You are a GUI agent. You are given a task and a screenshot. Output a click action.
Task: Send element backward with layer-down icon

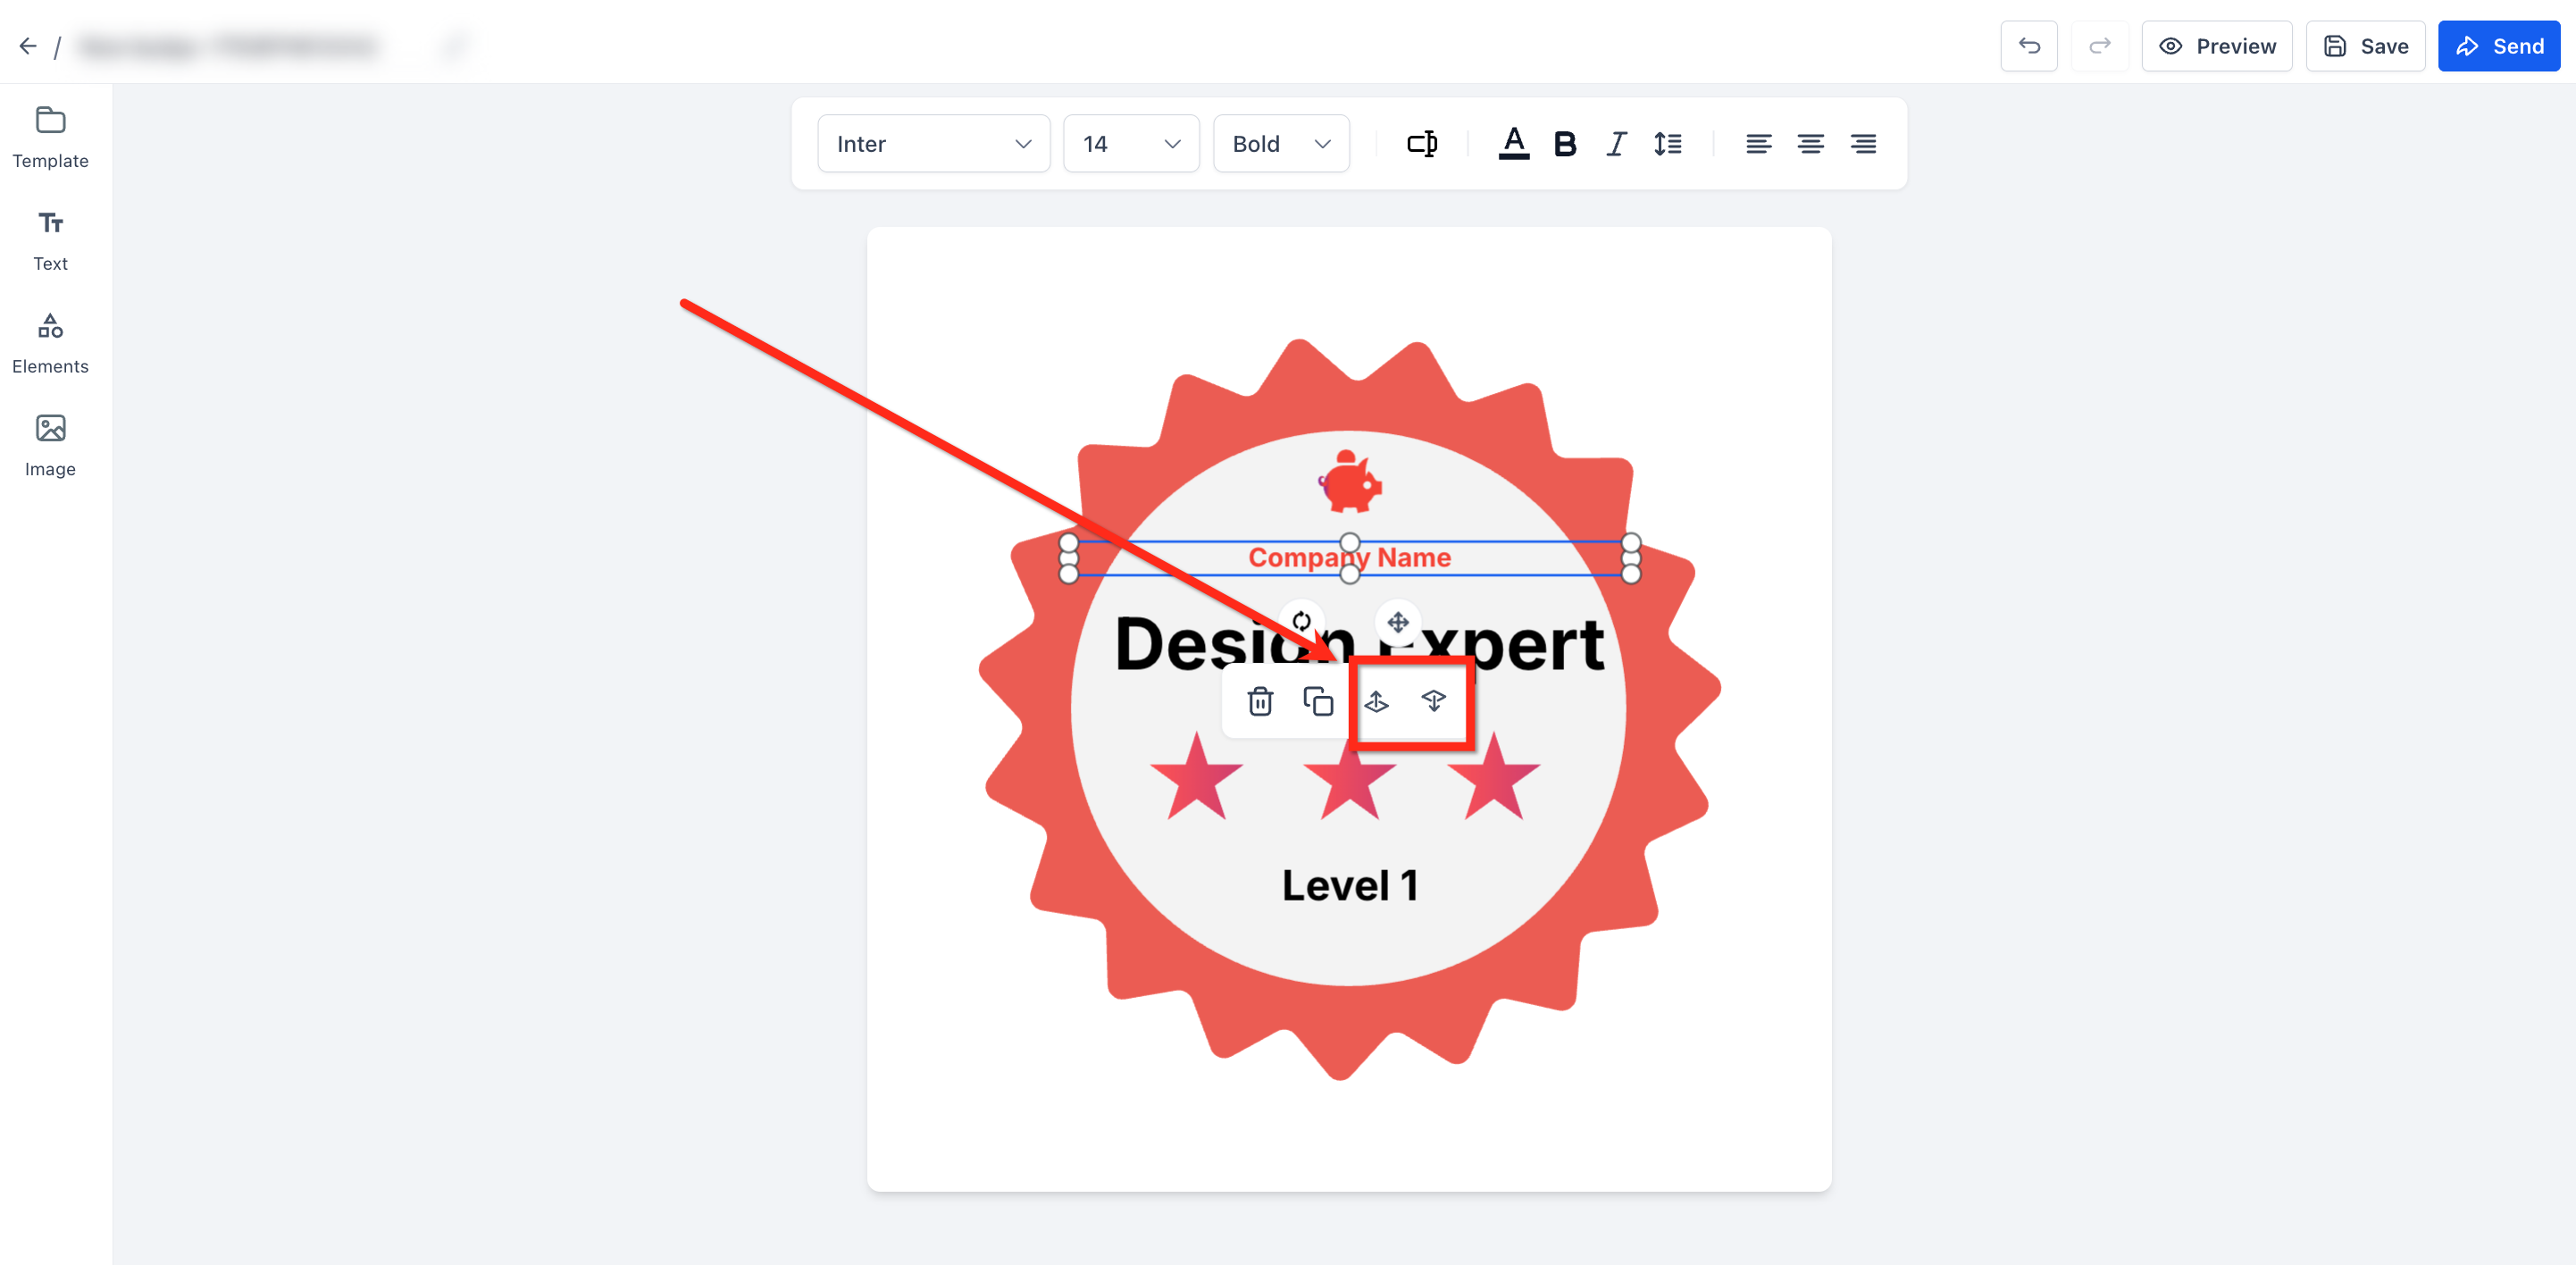pos(1433,701)
